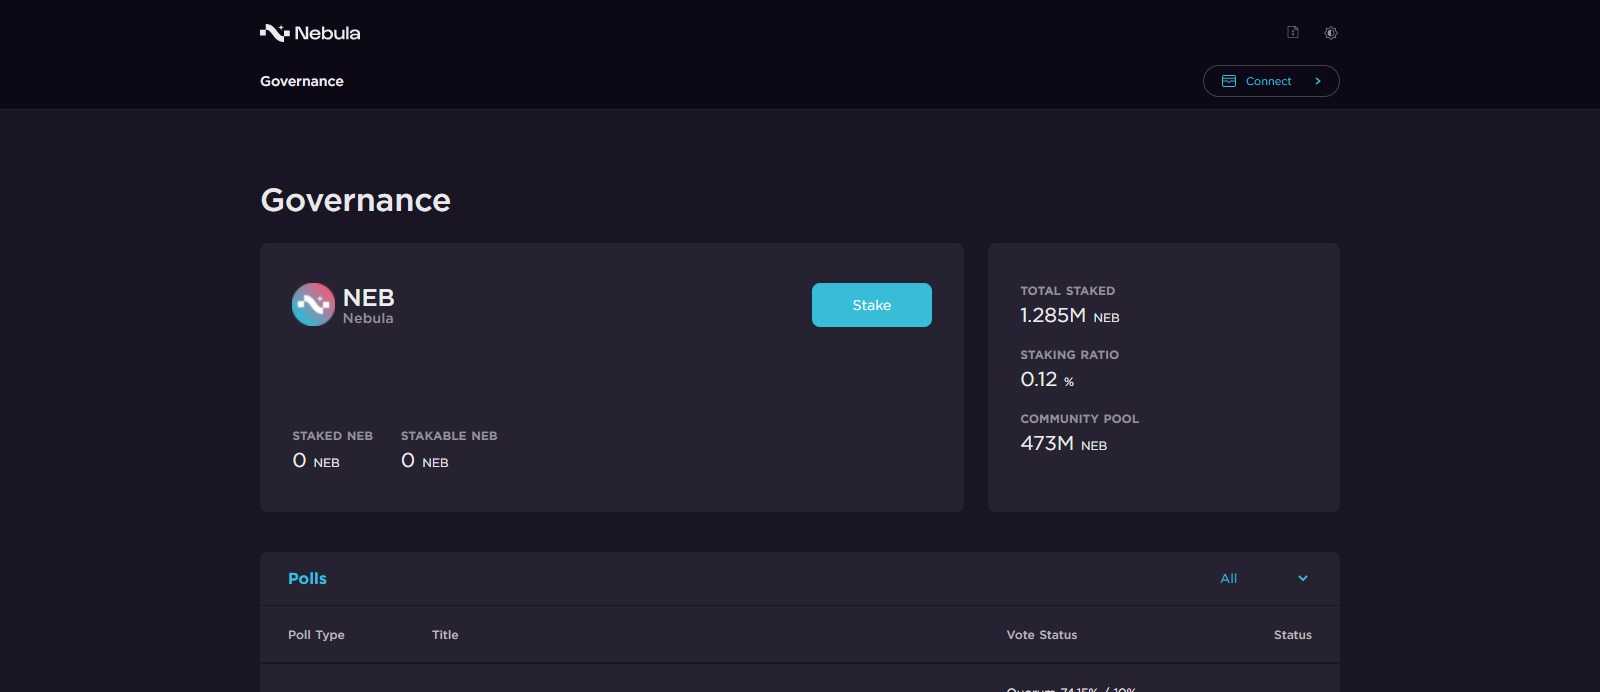The image size is (1600, 692).
Task: Open the docs file icon in the header
Action: 1293,32
